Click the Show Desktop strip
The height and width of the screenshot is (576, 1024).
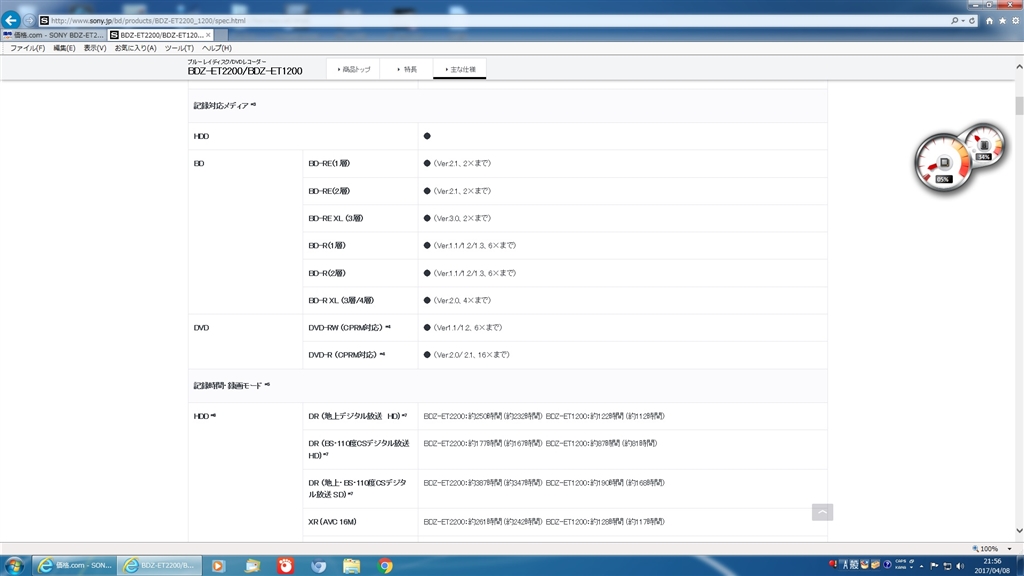1019,566
